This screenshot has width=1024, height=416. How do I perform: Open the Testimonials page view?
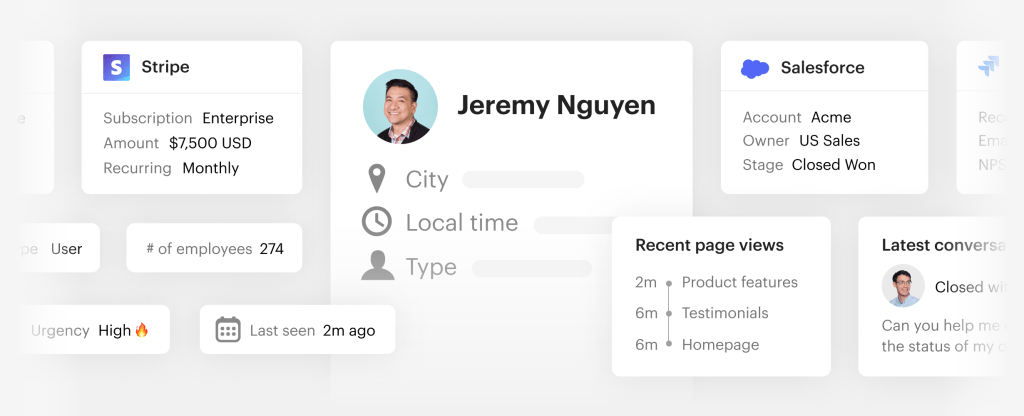tap(724, 313)
